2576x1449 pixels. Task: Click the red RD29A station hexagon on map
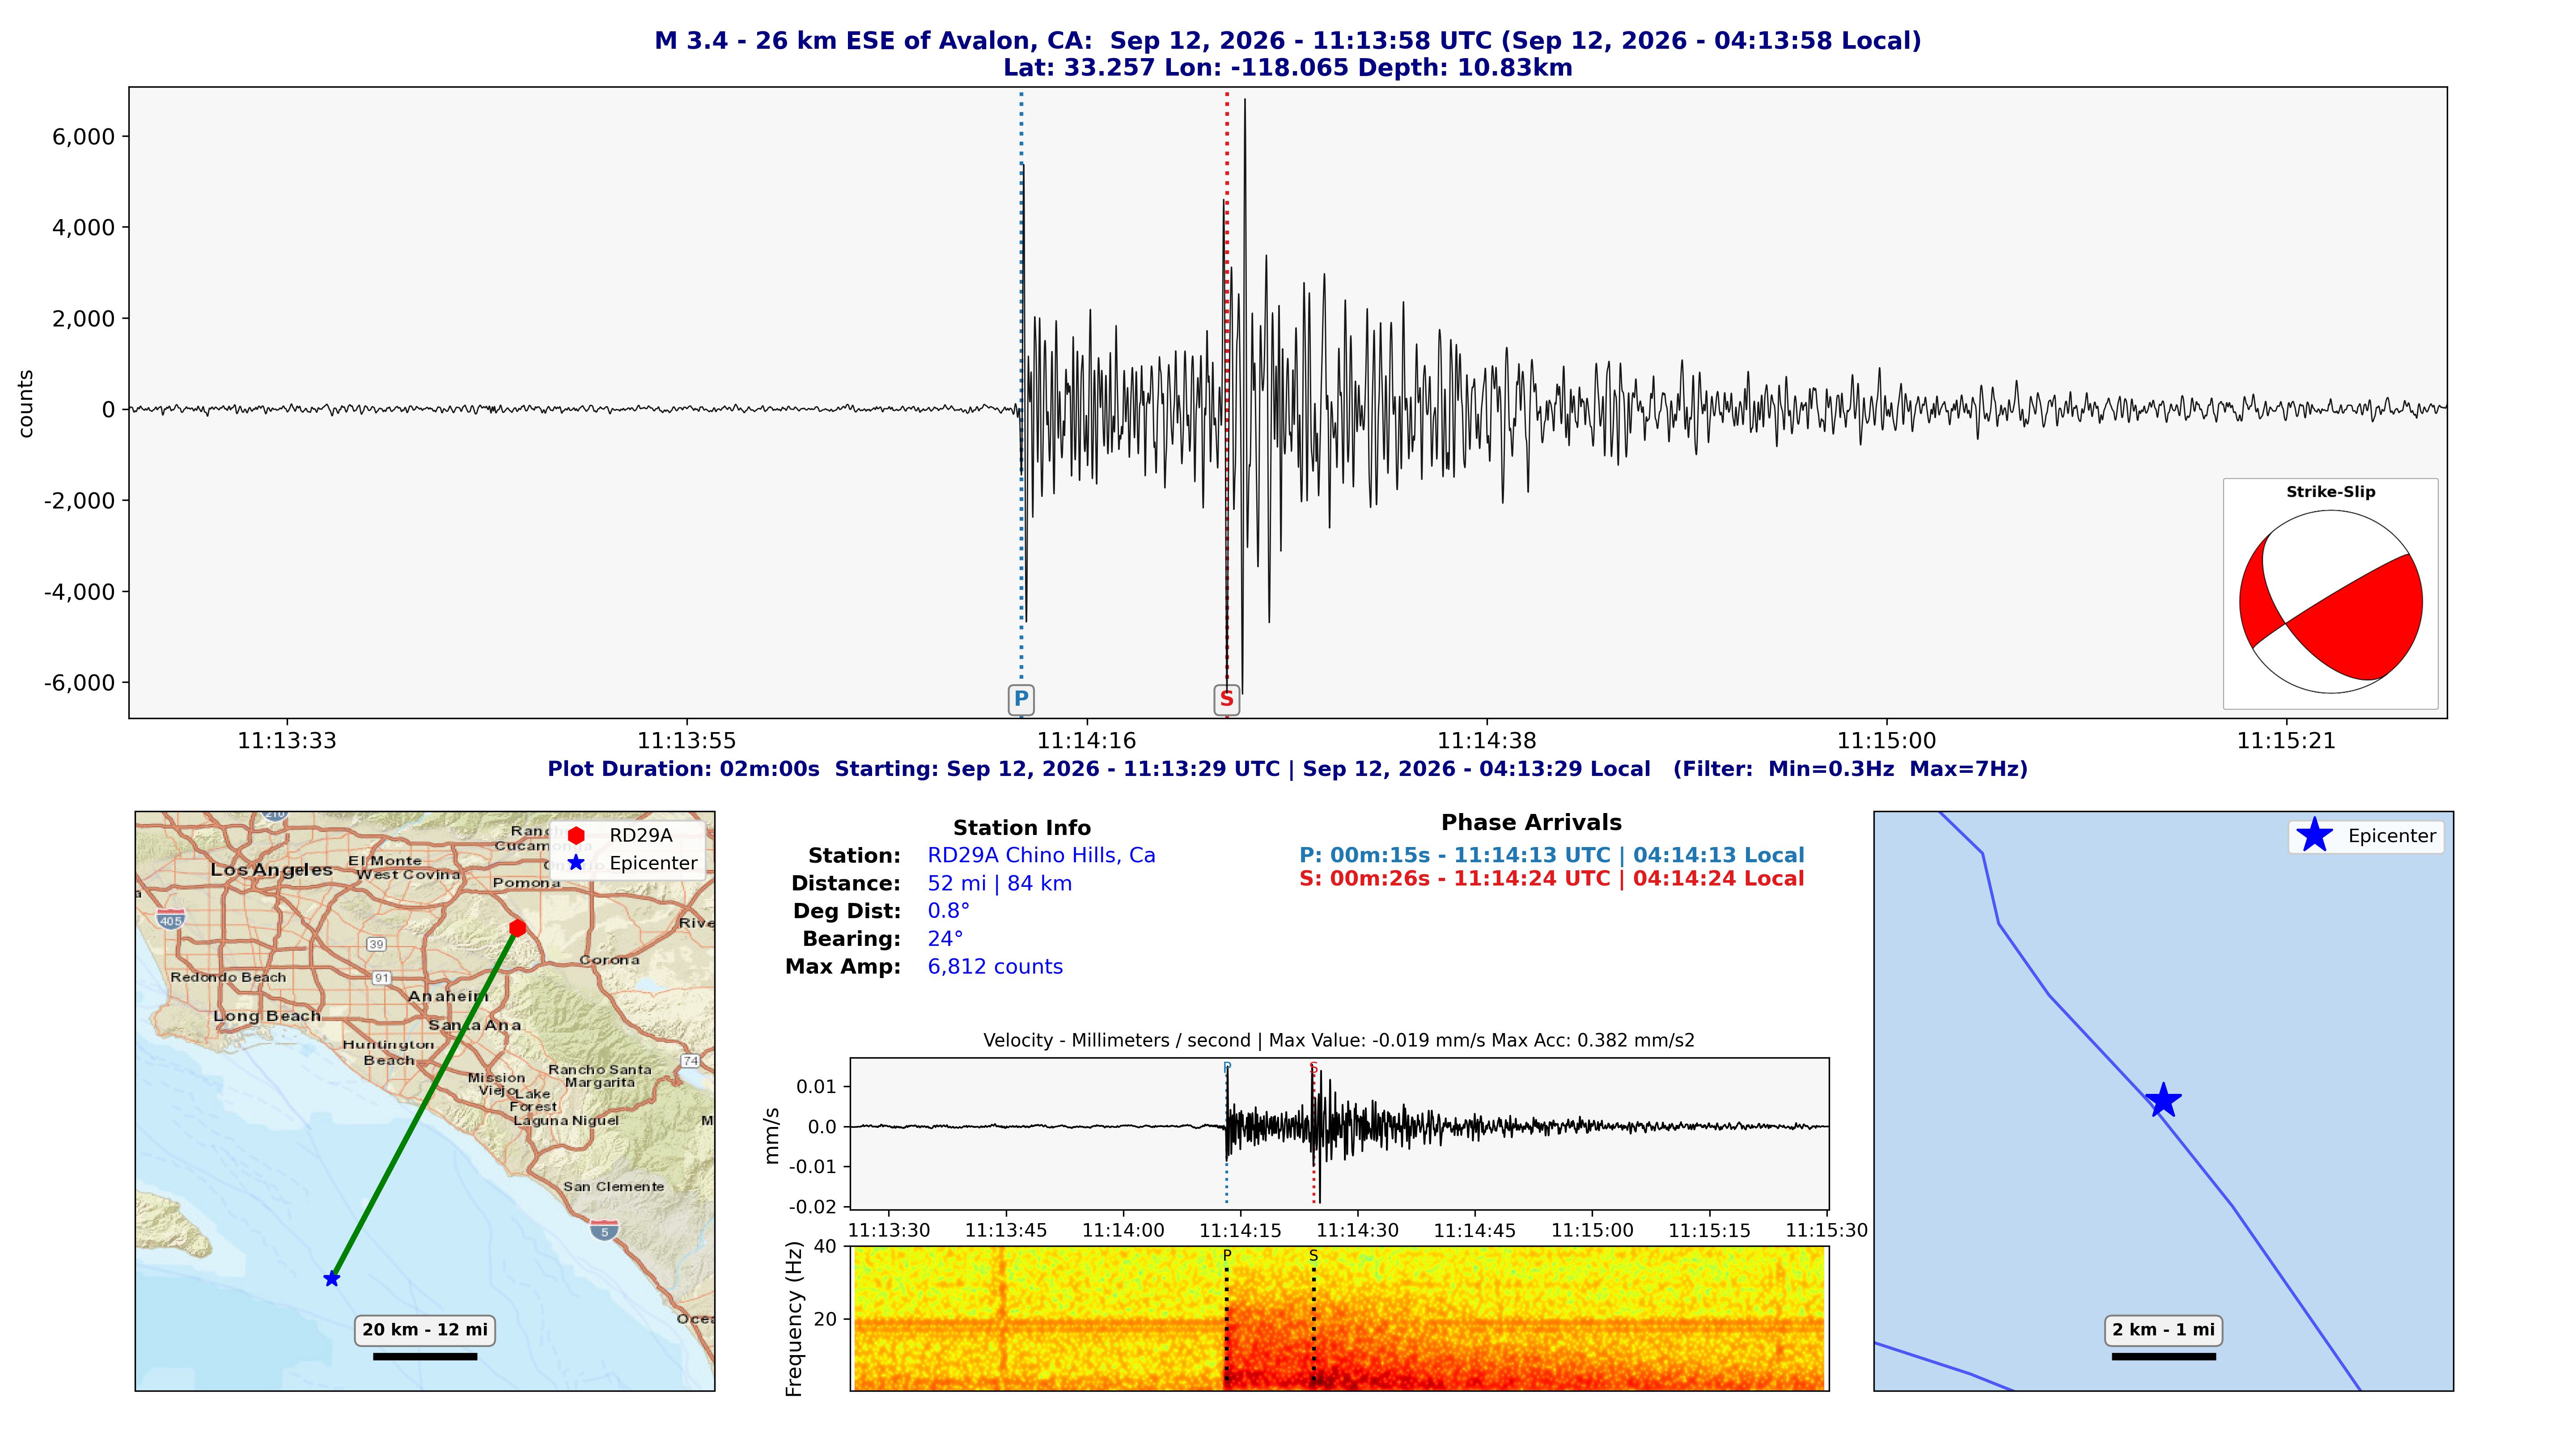coord(517,928)
